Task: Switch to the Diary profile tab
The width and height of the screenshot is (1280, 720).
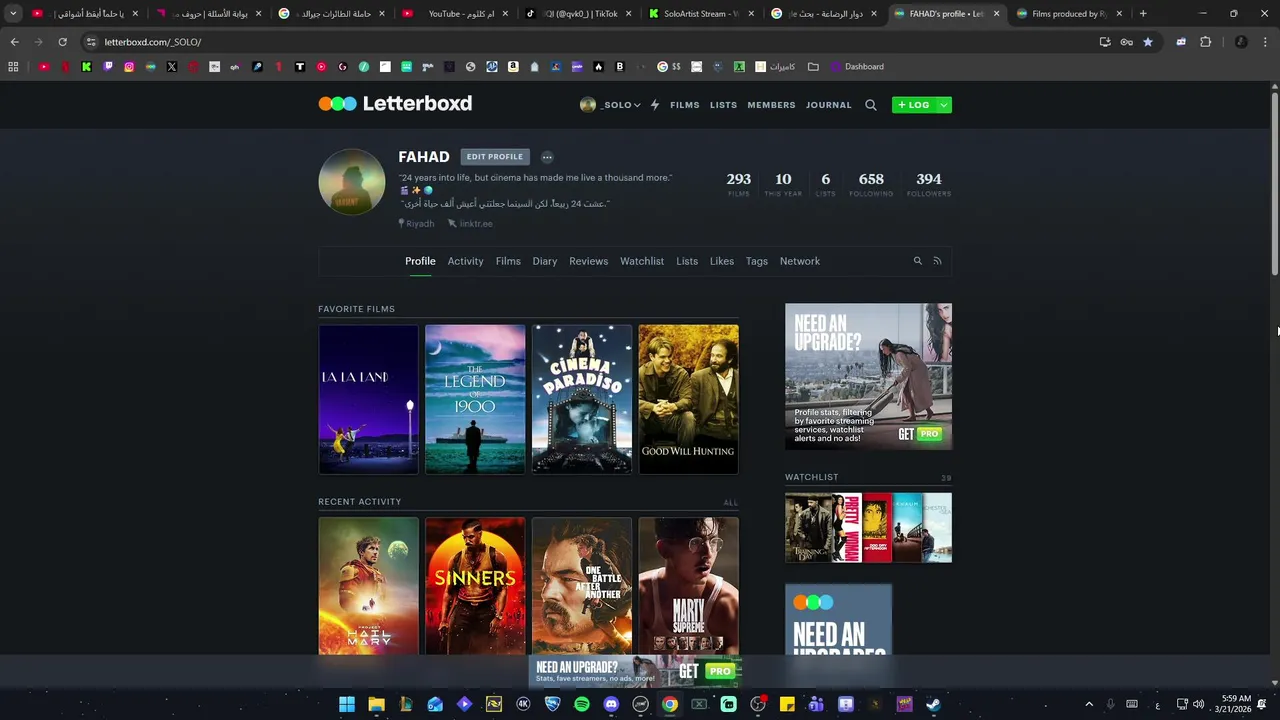Action: (545, 261)
